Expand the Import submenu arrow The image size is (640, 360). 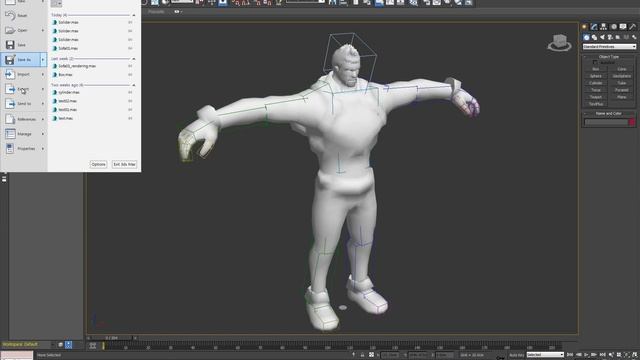pos(43,74)
